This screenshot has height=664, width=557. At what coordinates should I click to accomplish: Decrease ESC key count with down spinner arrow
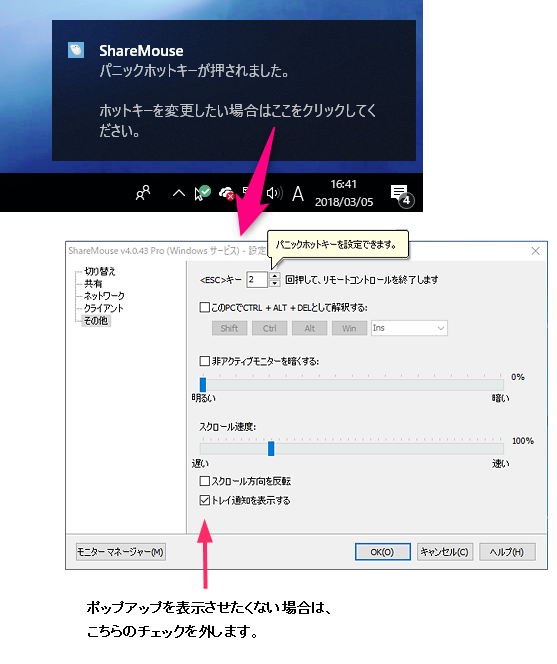(274, 283)
